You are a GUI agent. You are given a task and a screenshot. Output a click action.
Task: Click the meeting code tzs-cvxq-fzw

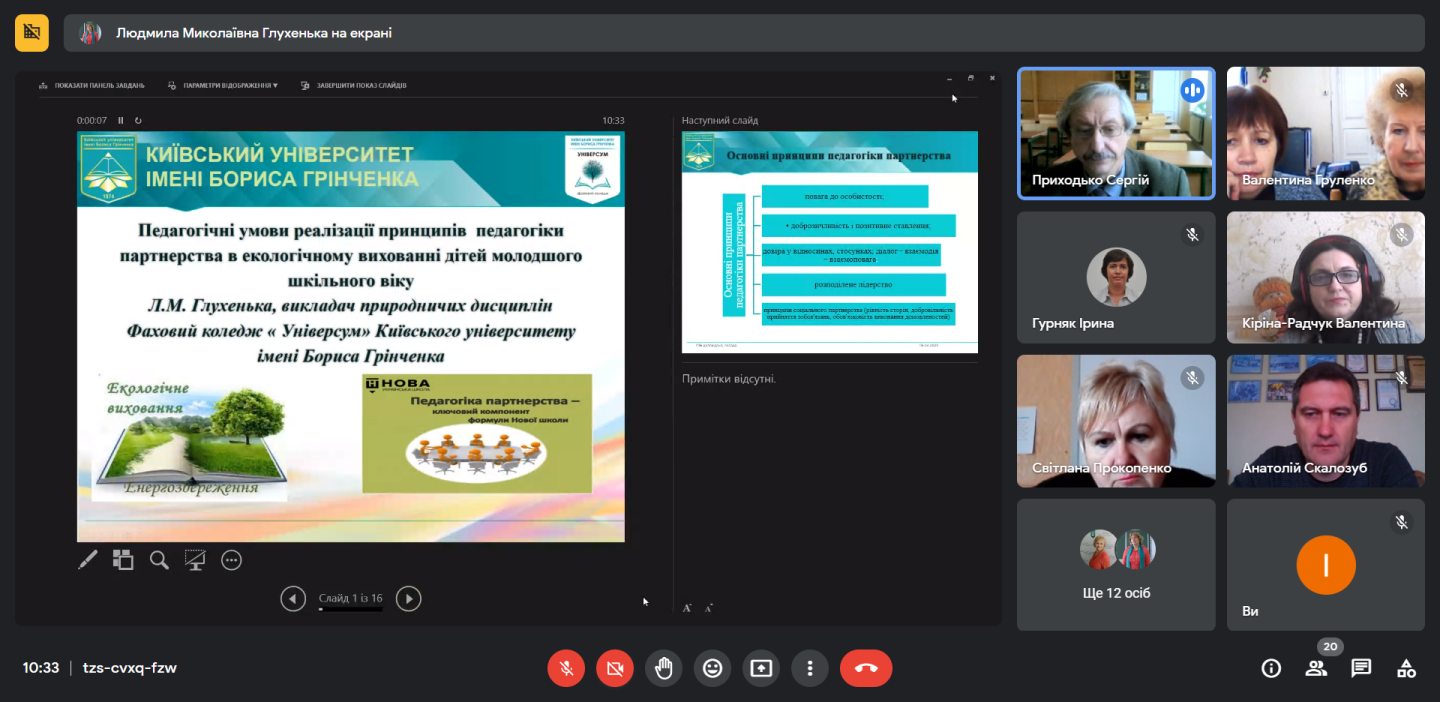click(130, 668)
